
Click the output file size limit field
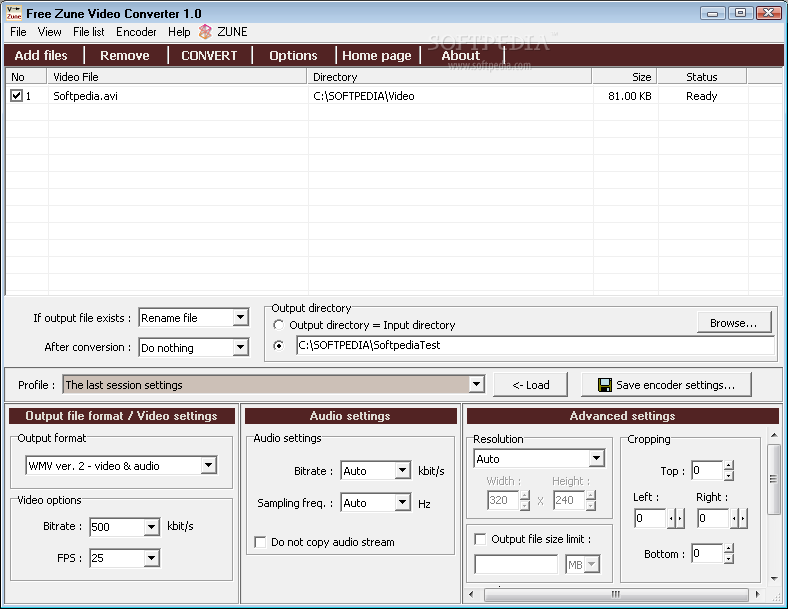pos(516,564)
